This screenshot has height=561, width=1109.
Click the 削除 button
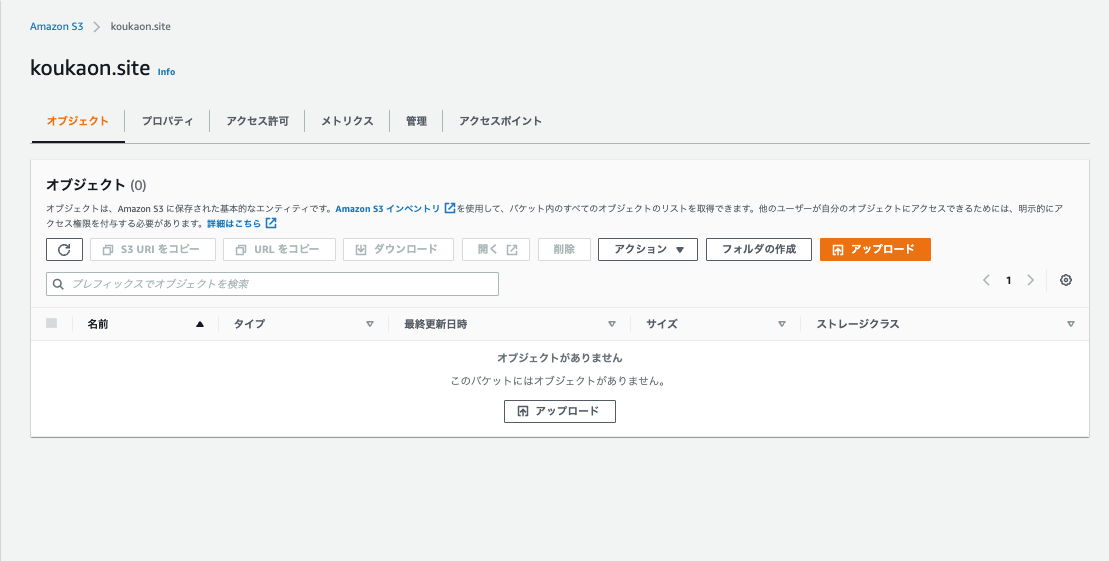[564, 249]
